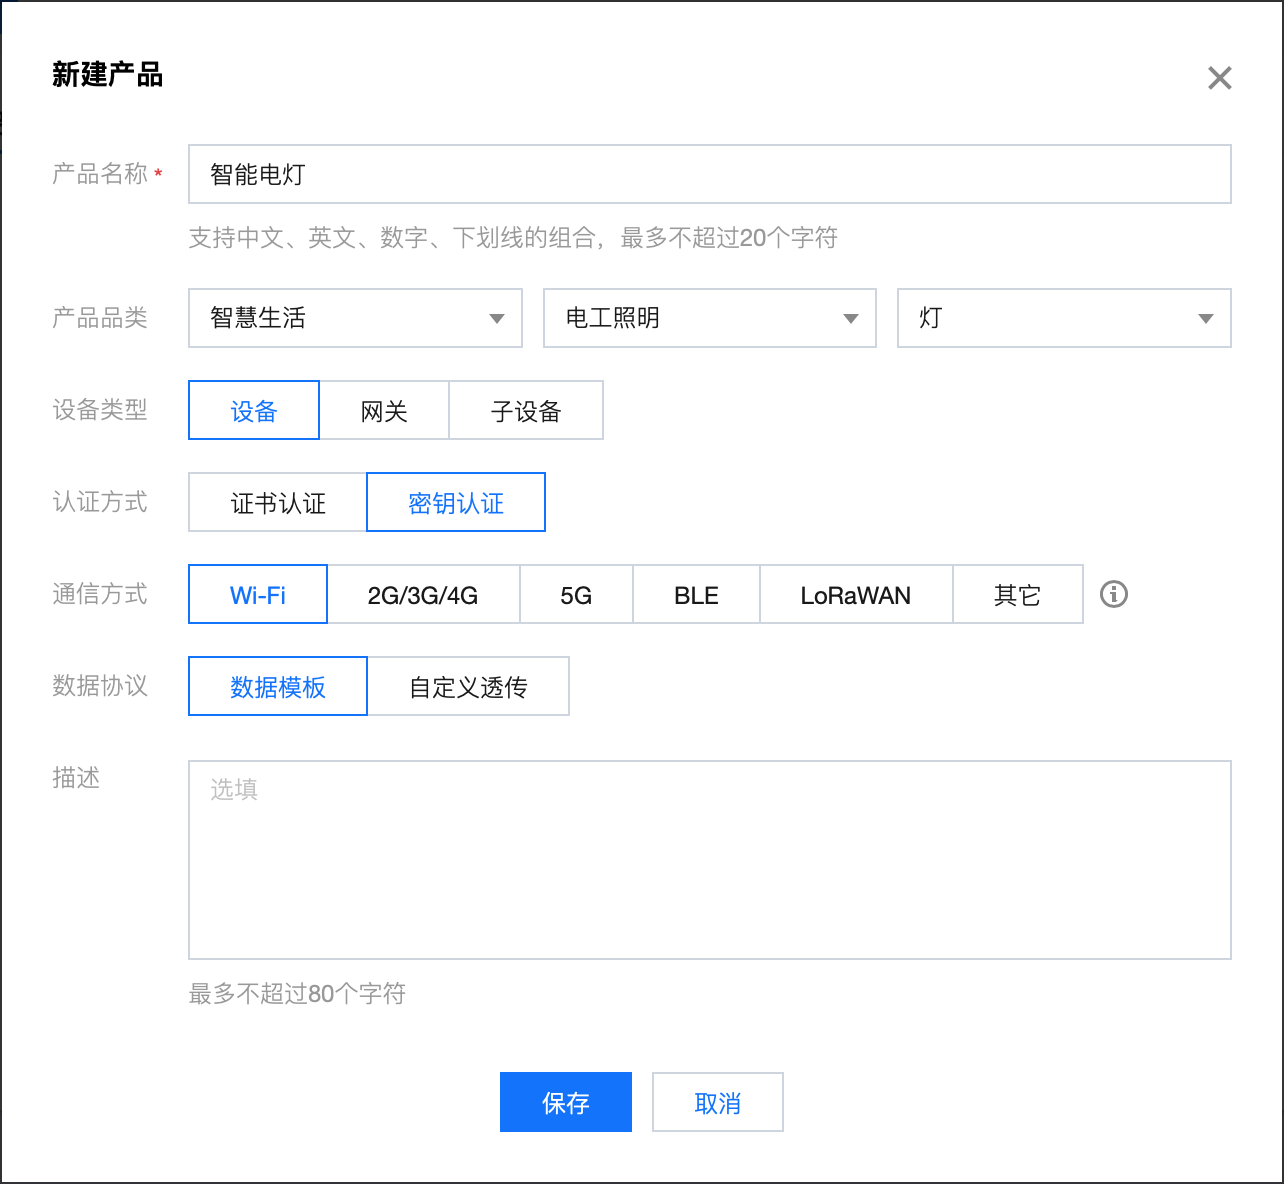Image resolution: width=1284 pixels, height=1184 pixels.
Task: Select 密钥认证 authentication method
Action: point(456,502)
